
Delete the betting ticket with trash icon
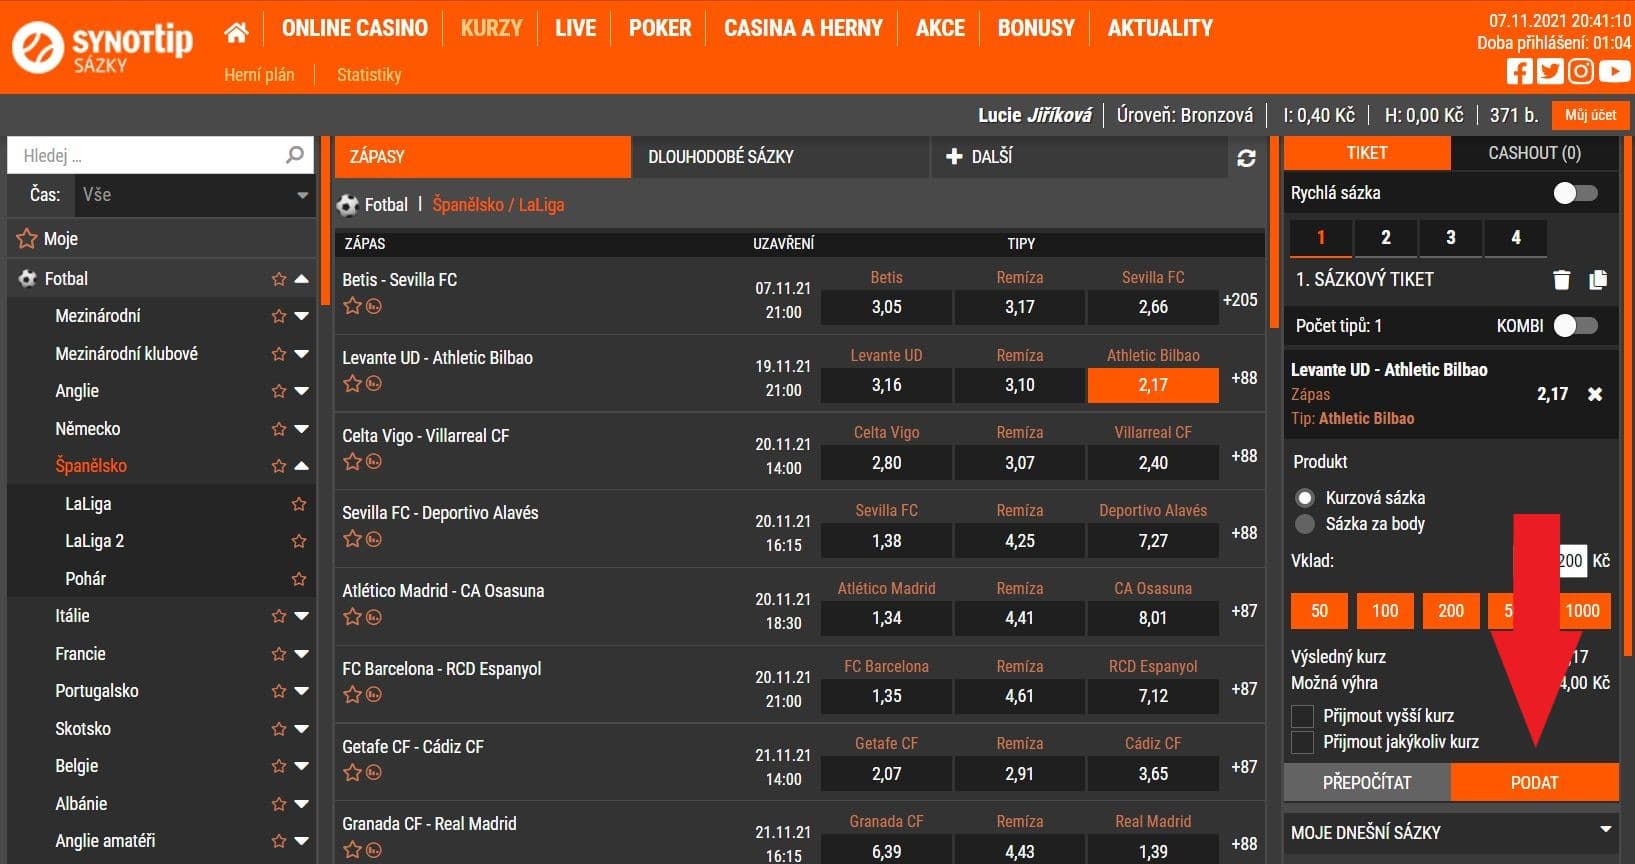[x=1562, y=280]
